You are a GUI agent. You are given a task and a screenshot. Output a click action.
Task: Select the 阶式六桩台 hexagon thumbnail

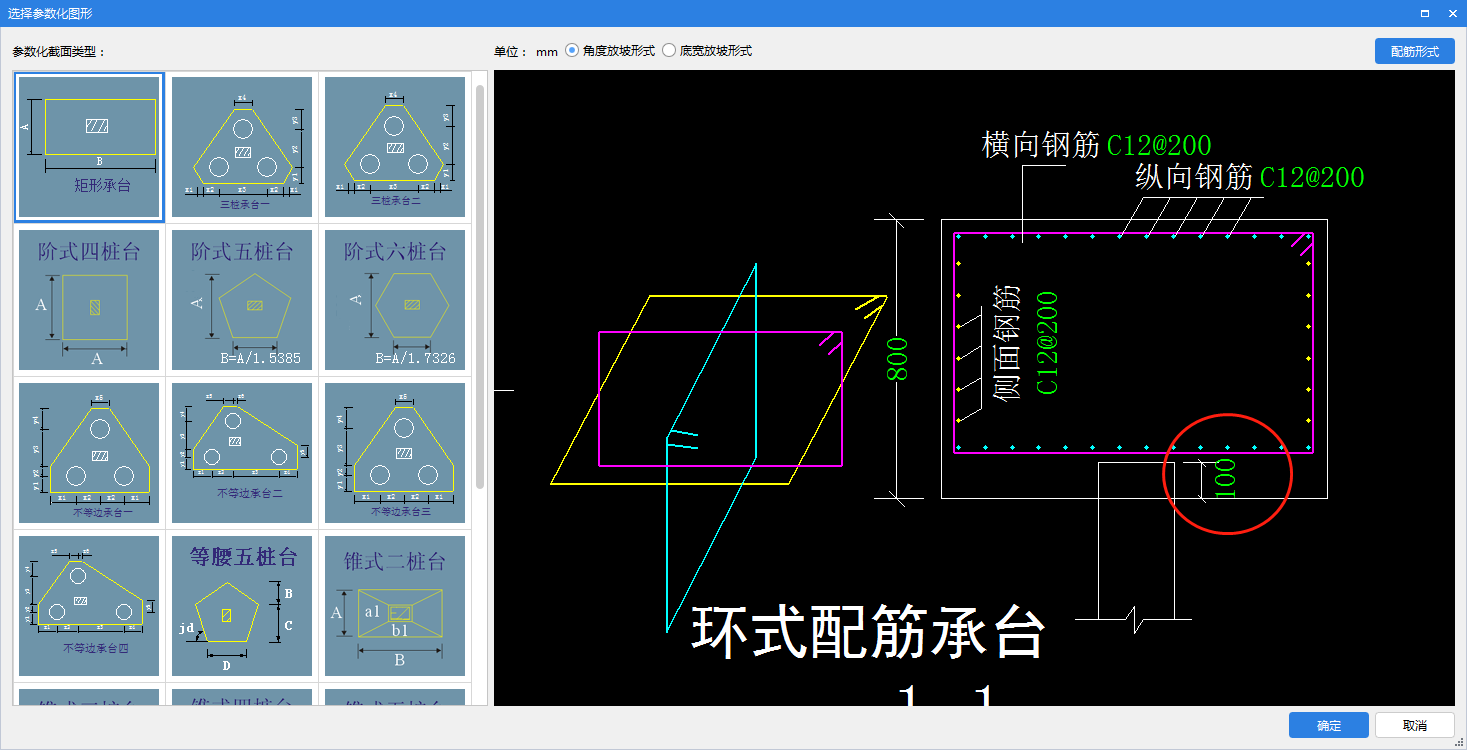click(x=395, y=300)
